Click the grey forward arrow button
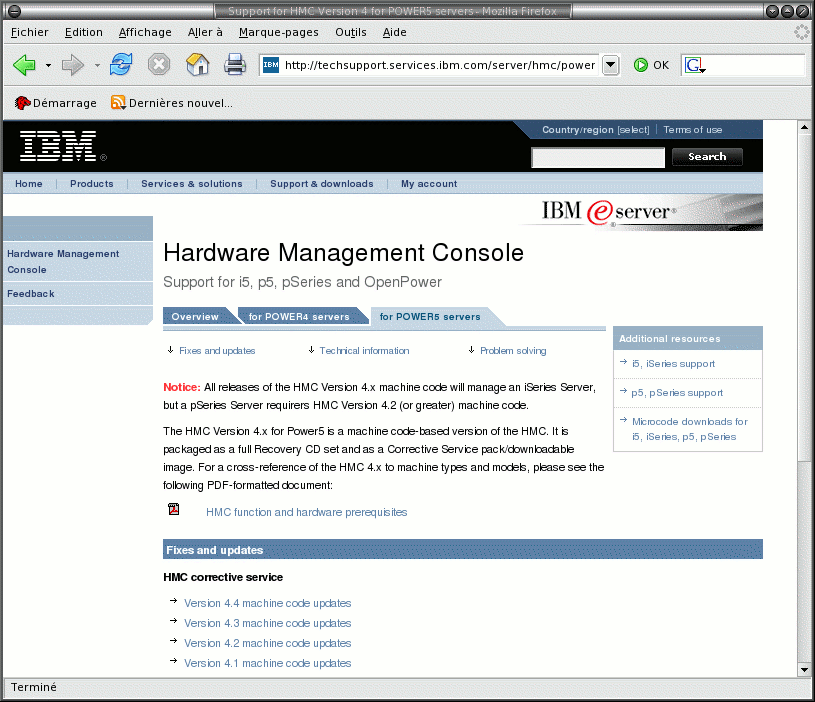Screen dimensions: 815x702 coord(73,65)
